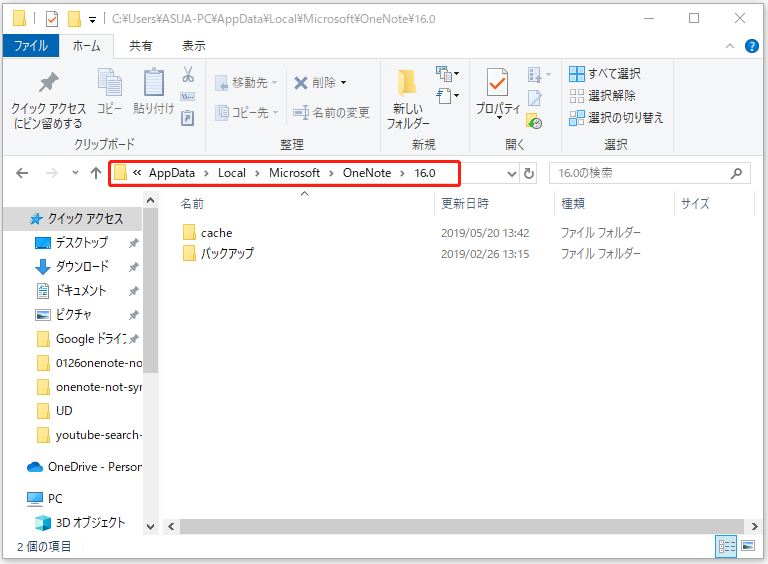Screen dimensions: 768x564
Task: Open Customize Quick Access Toolbar arrow
Action: click(93, 20)
